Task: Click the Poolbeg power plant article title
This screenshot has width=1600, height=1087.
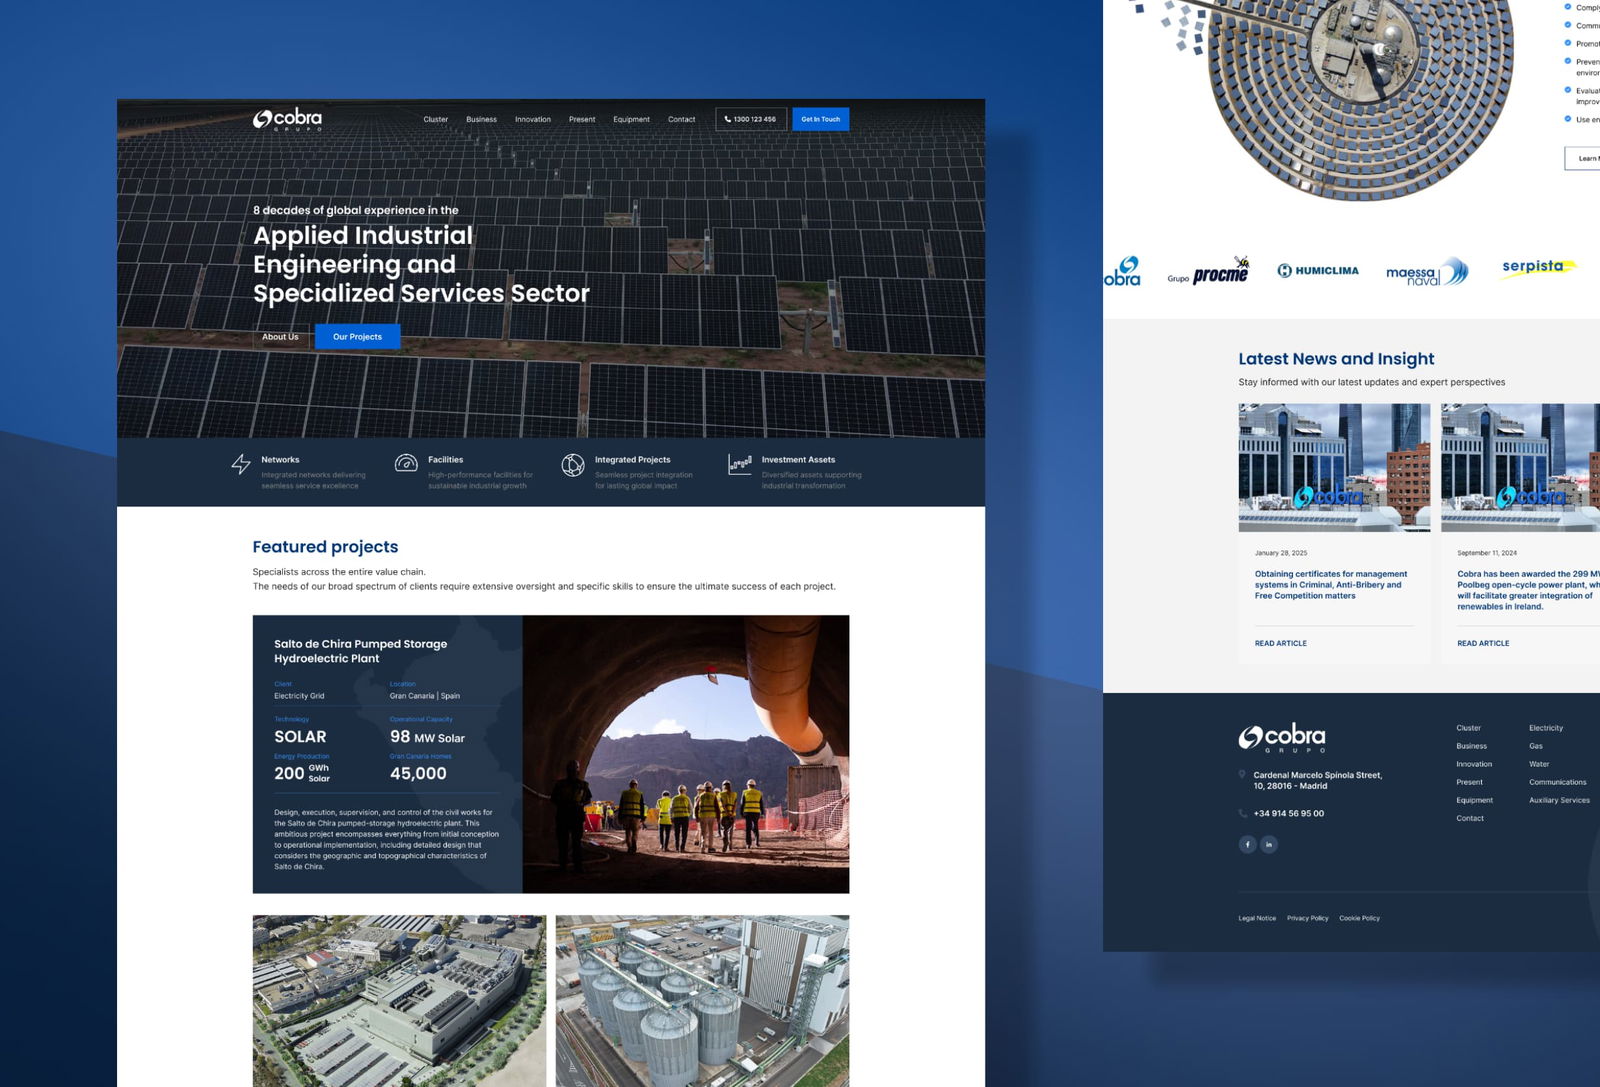Action: click(1528, 590)
